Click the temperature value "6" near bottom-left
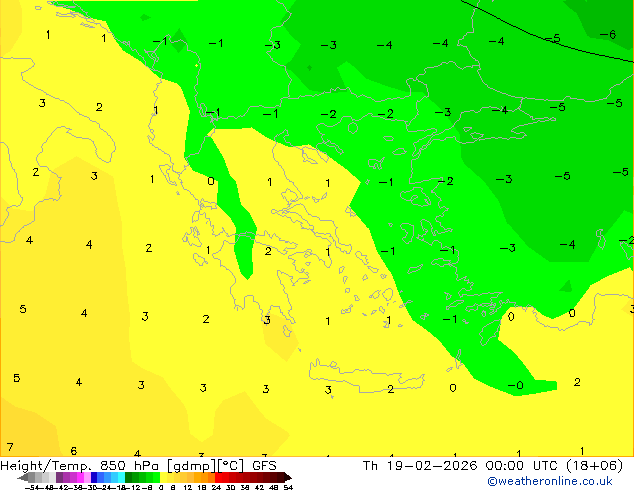The height and width of the screenshot is (490, 634). point(74,450)
